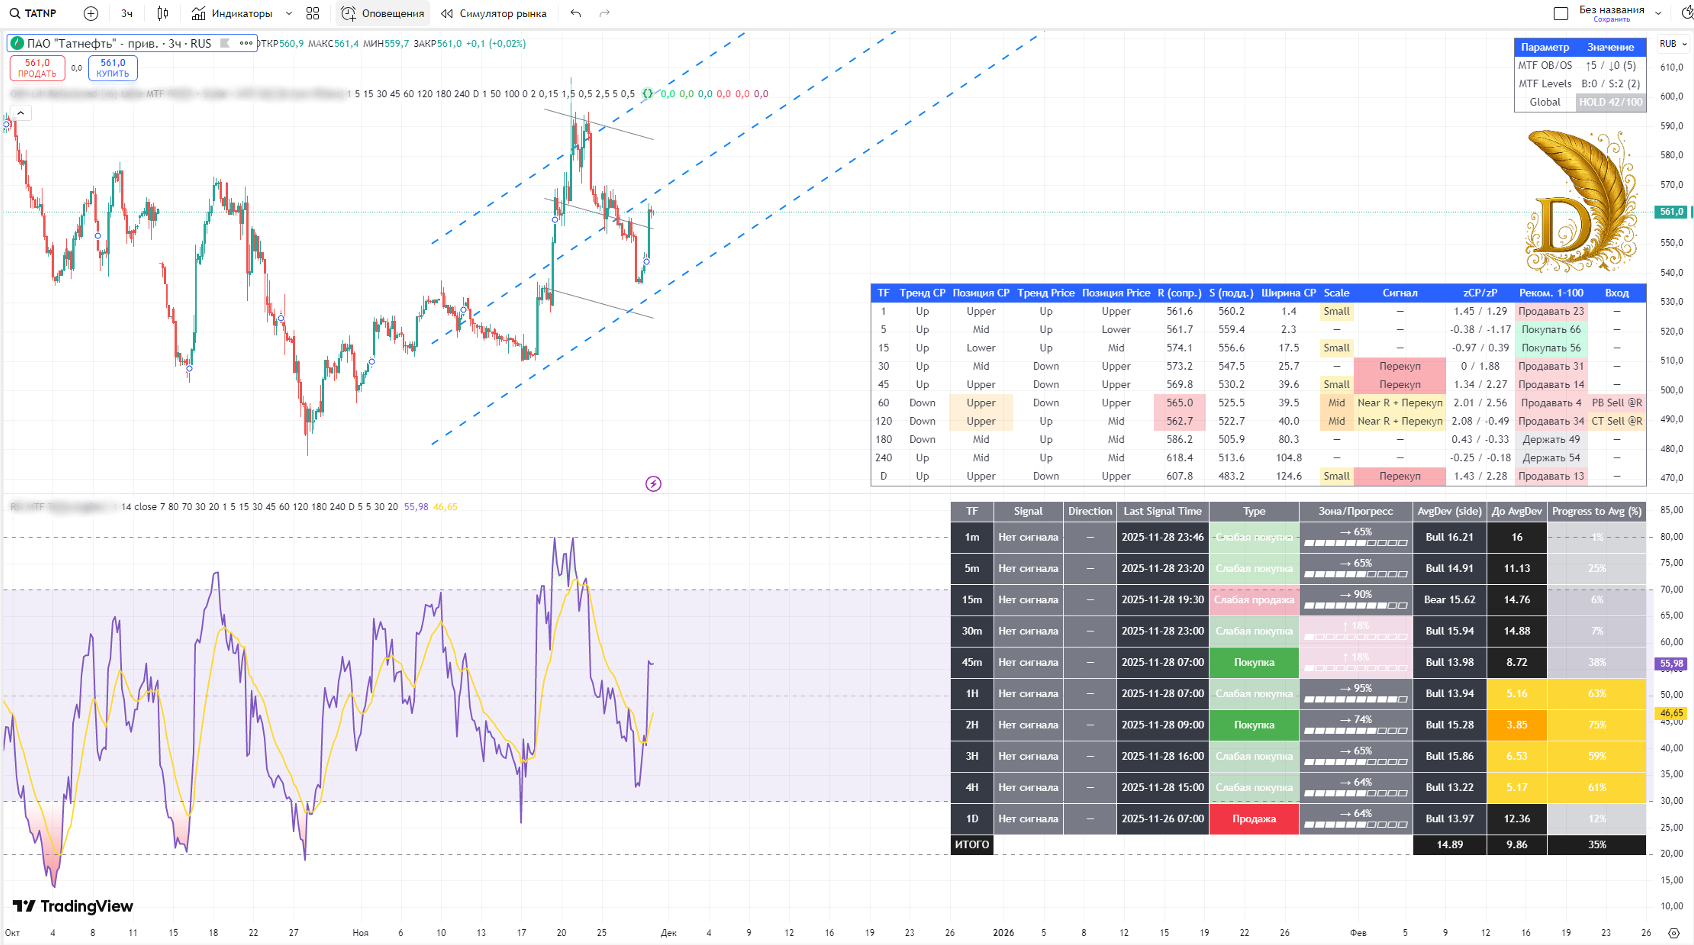Open the time axis settings gear

pos(1674,932)
